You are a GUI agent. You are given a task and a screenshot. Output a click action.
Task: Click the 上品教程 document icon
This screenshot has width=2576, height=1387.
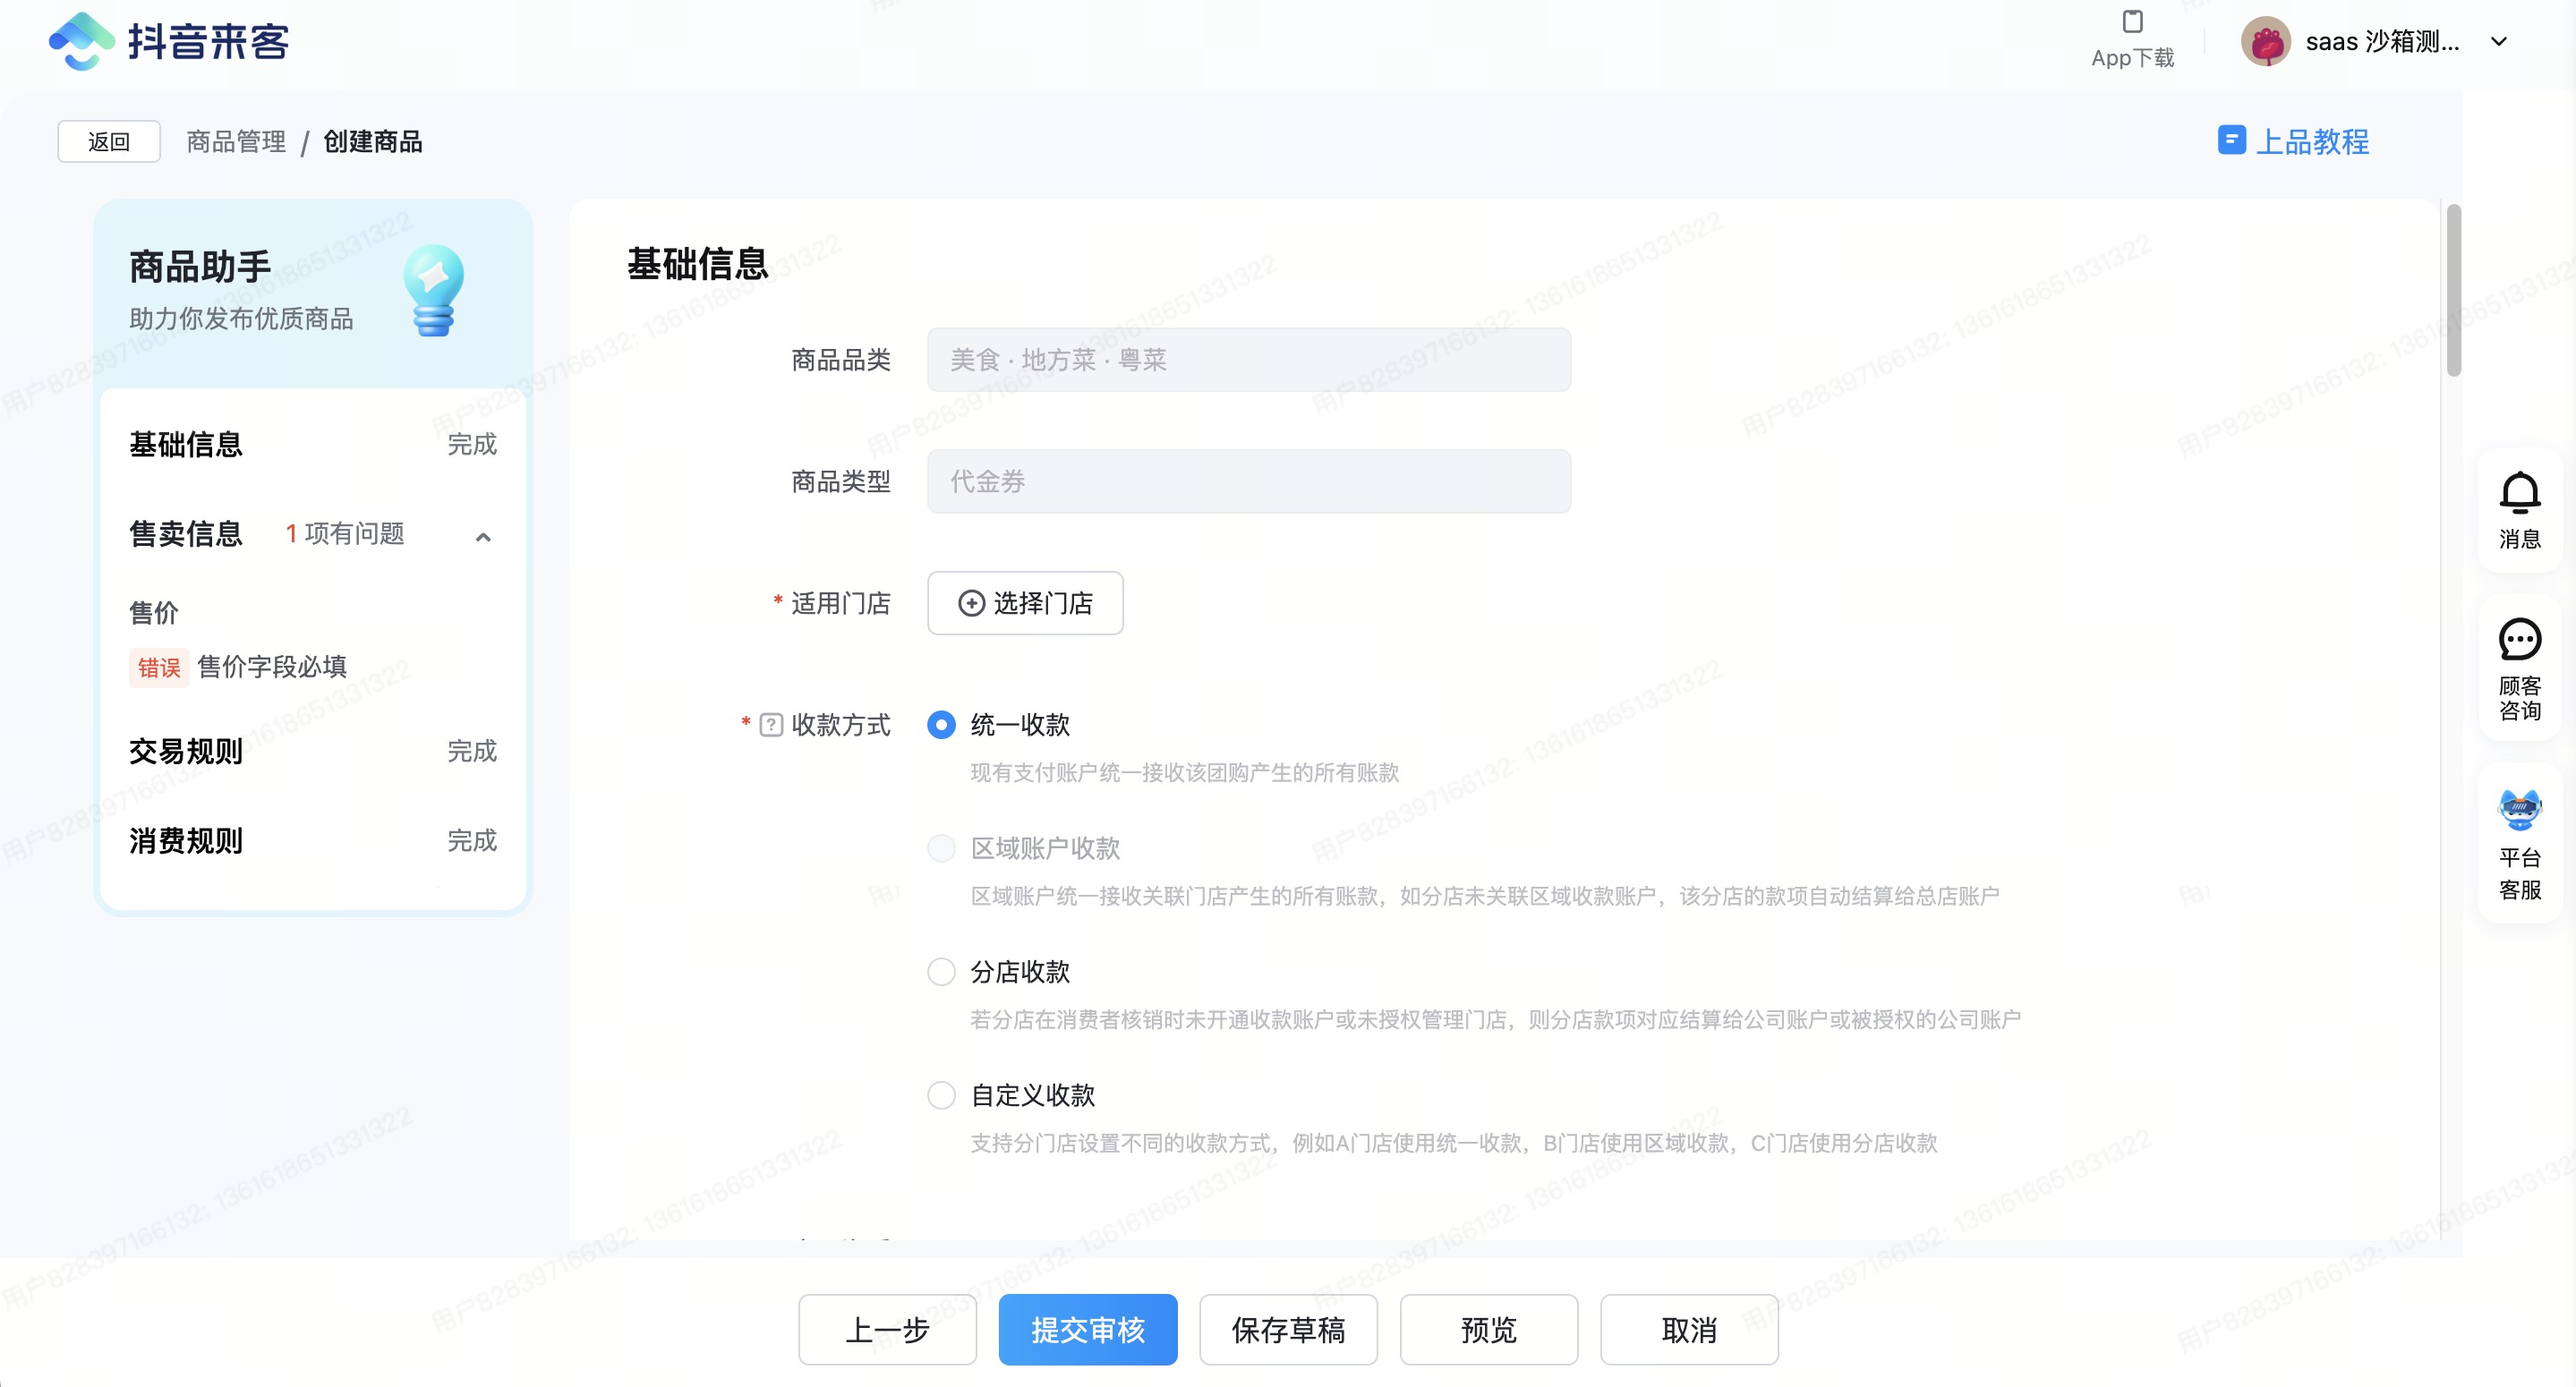pos(2231,140)
